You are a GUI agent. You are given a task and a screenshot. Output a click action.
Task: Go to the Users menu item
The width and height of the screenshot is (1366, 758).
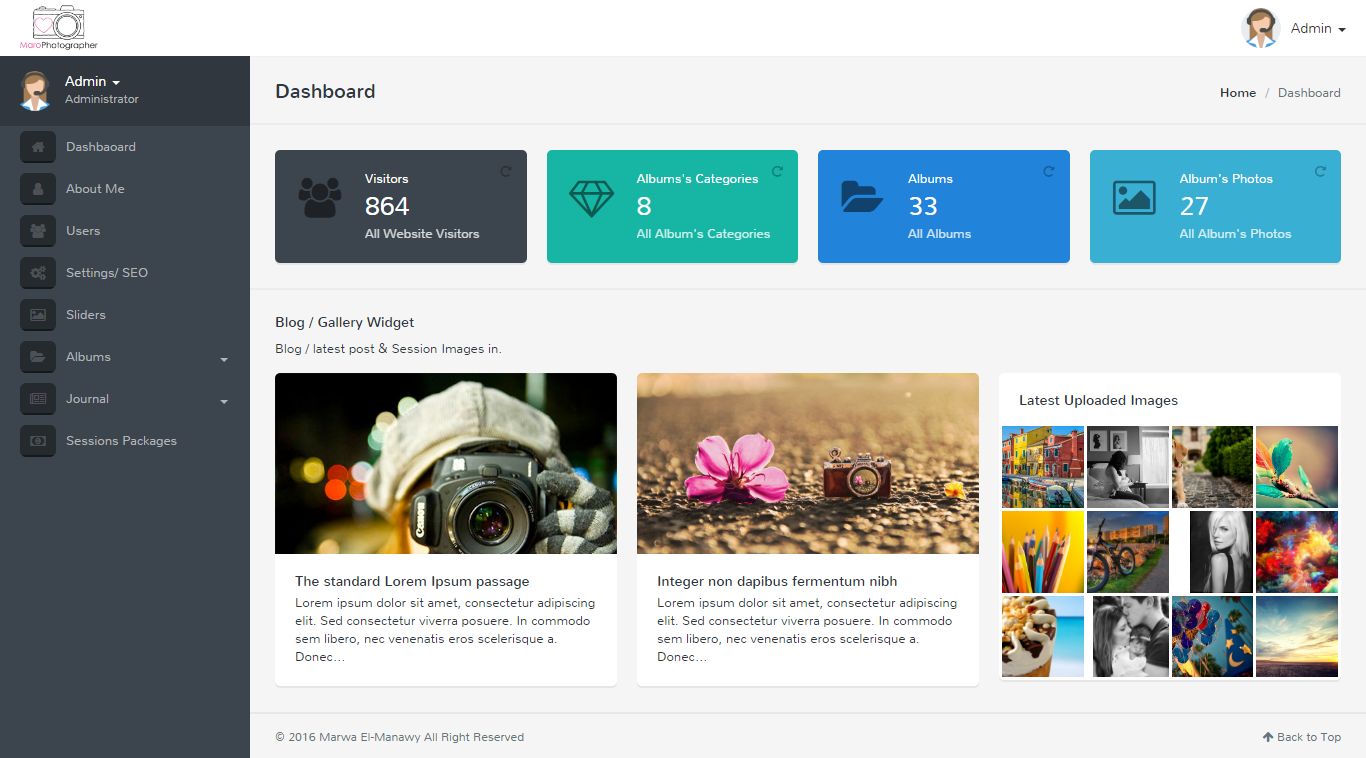click(x=83, y=231)
